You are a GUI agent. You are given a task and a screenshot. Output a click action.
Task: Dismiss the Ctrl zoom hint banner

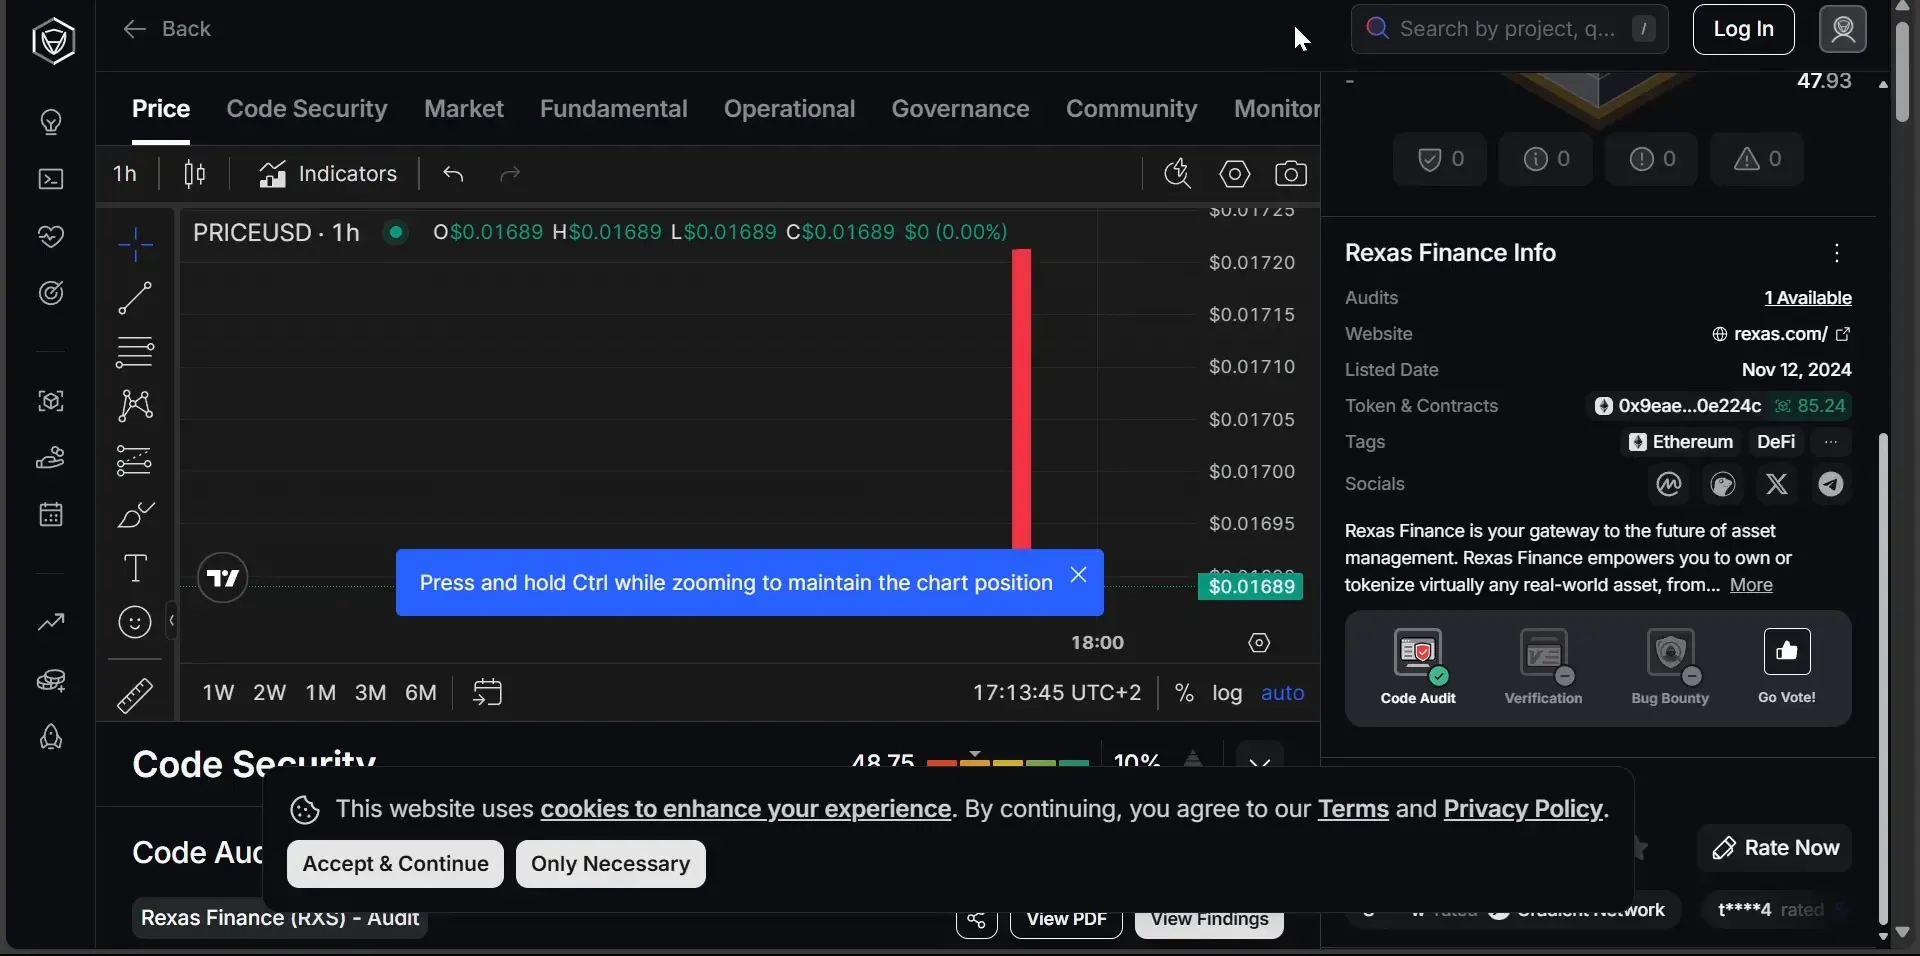click(1078, 575)
